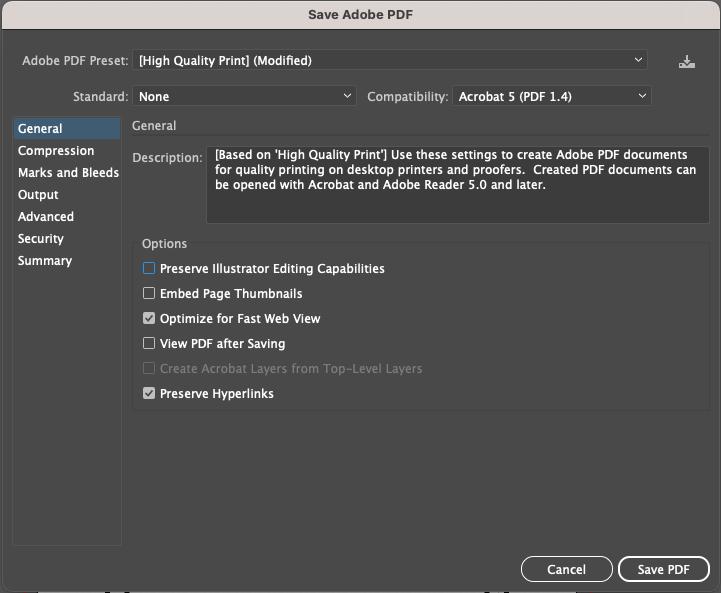The image size is (721, 593).
Task: Click the Save PDF button
Action: pyautogui.click(x=664, y=570)
